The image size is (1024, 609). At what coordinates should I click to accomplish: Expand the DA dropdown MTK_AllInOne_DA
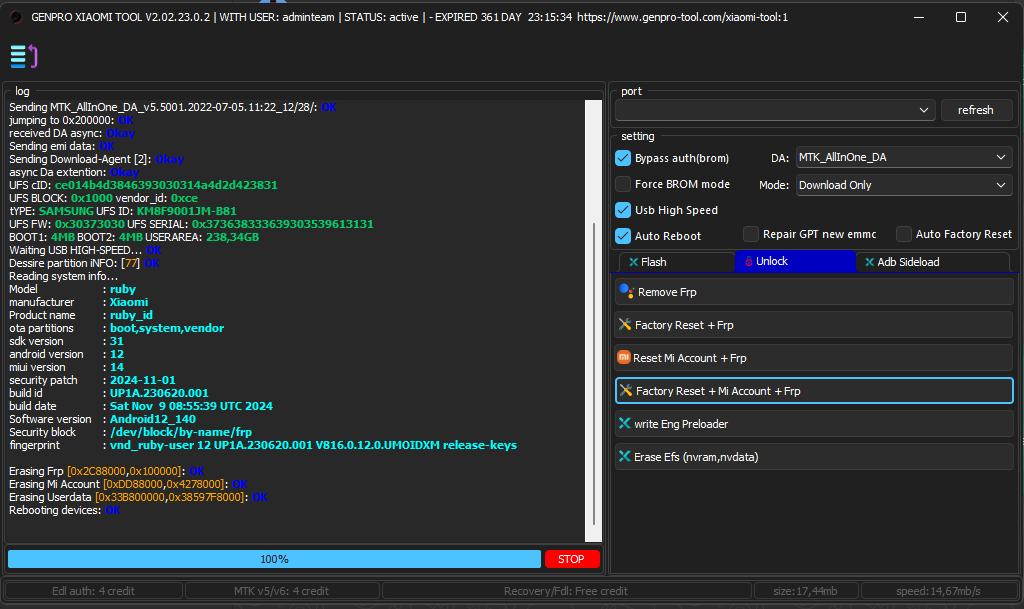point(904,157)
